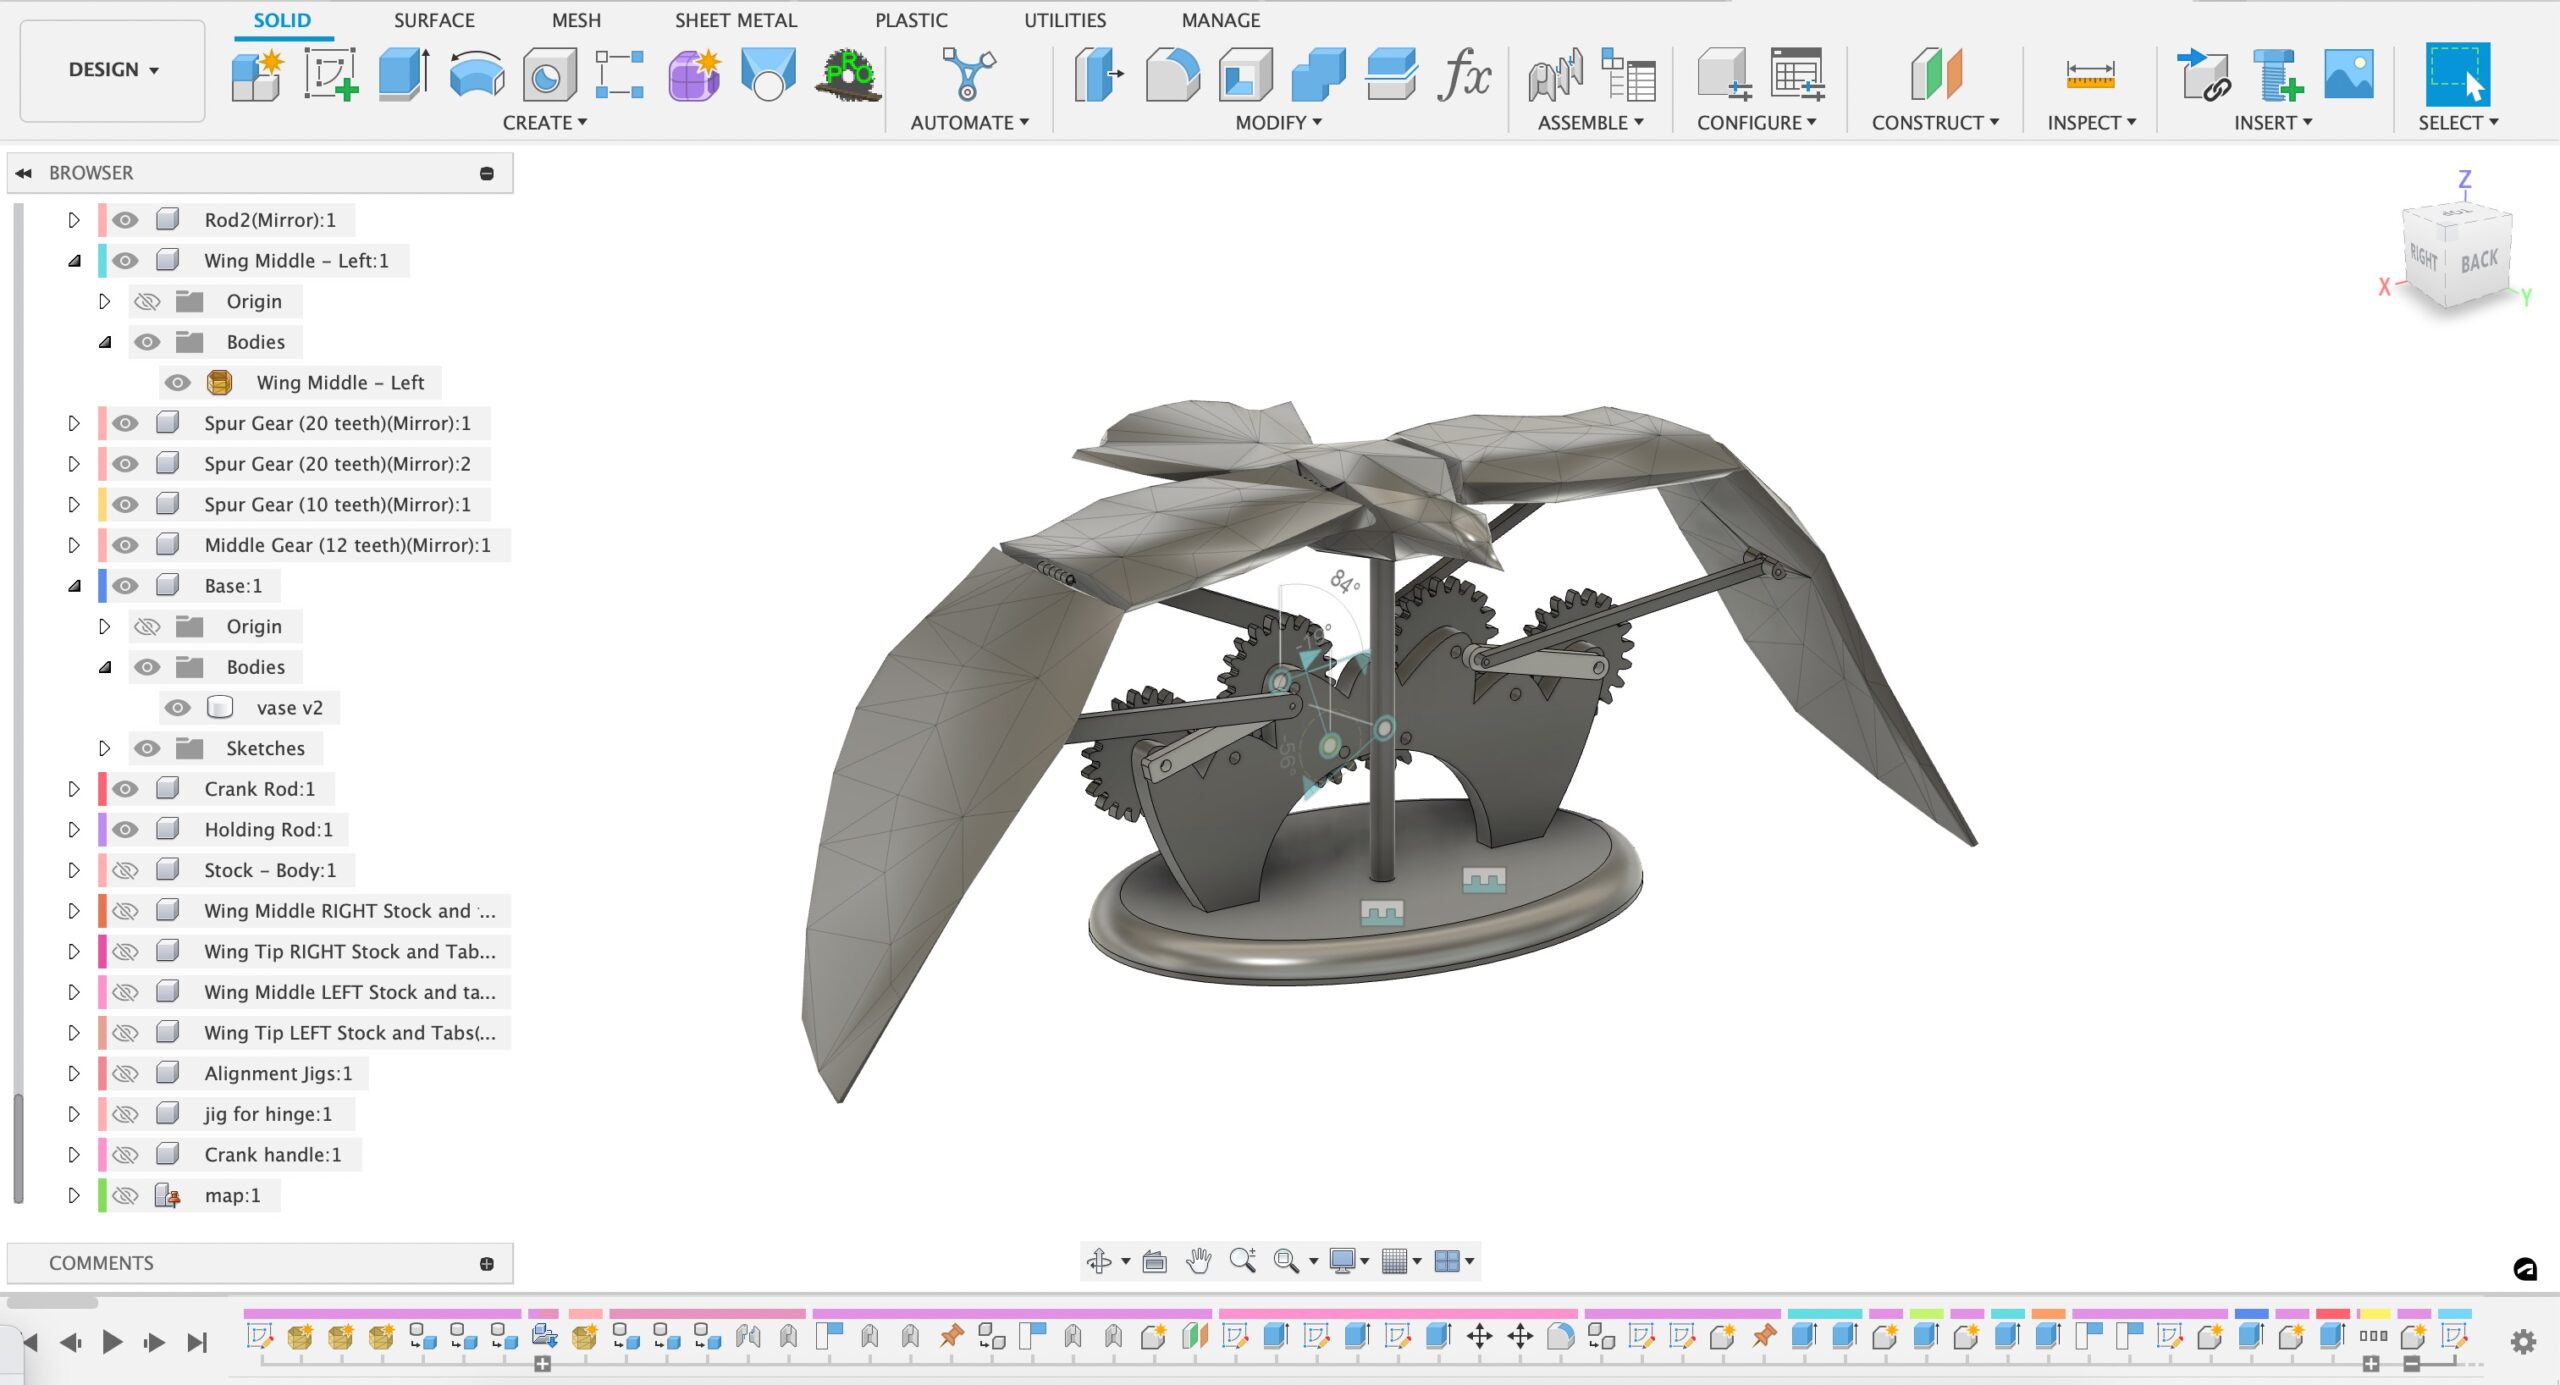2560x1385 pixels.
Task: Switch to the SHEET METAL tab
Action: tap(736, 20)
